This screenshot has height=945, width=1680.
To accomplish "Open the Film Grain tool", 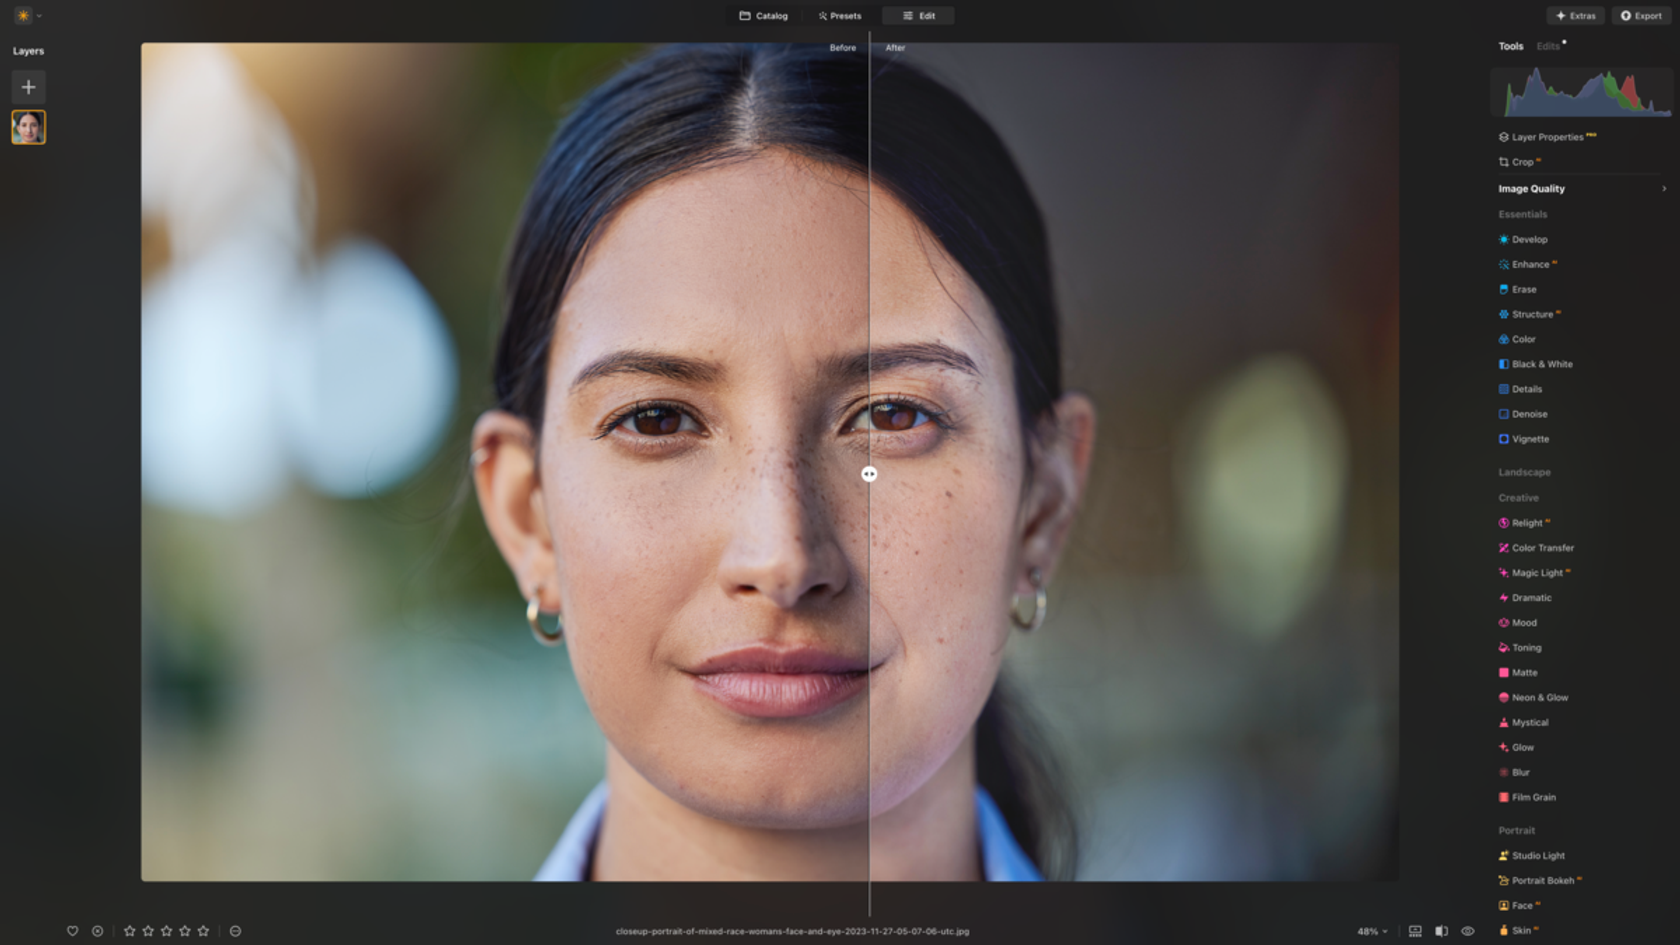I will pyautogui.click(x=1532, y=797).
